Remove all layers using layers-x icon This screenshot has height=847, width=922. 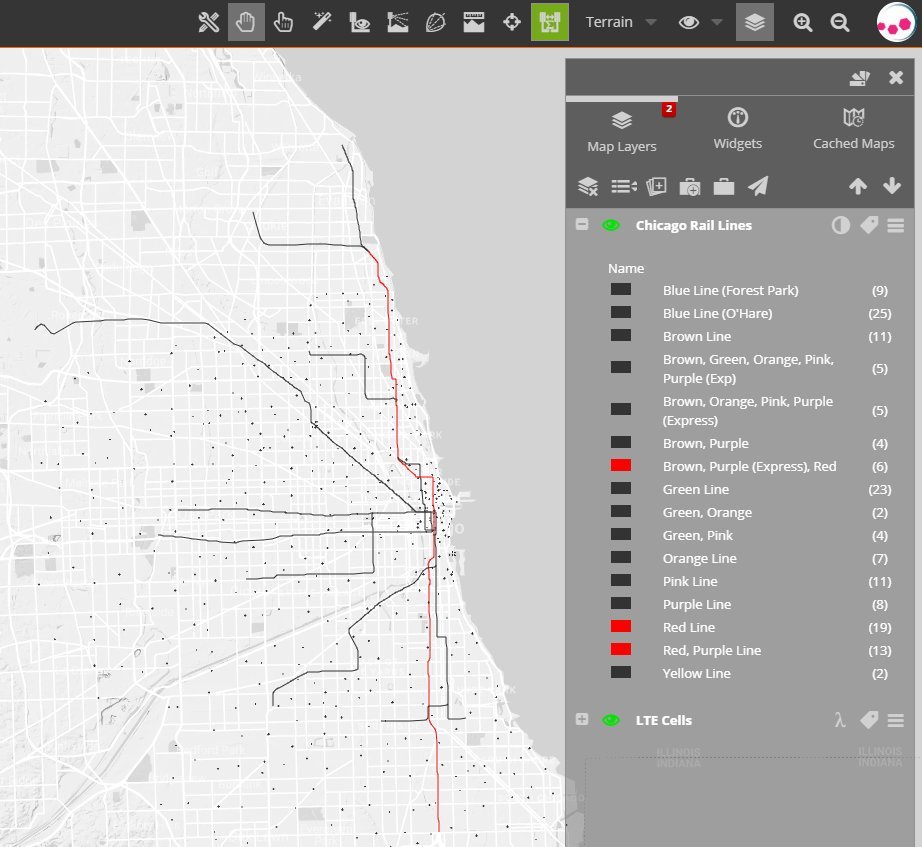tap(588, 186)
